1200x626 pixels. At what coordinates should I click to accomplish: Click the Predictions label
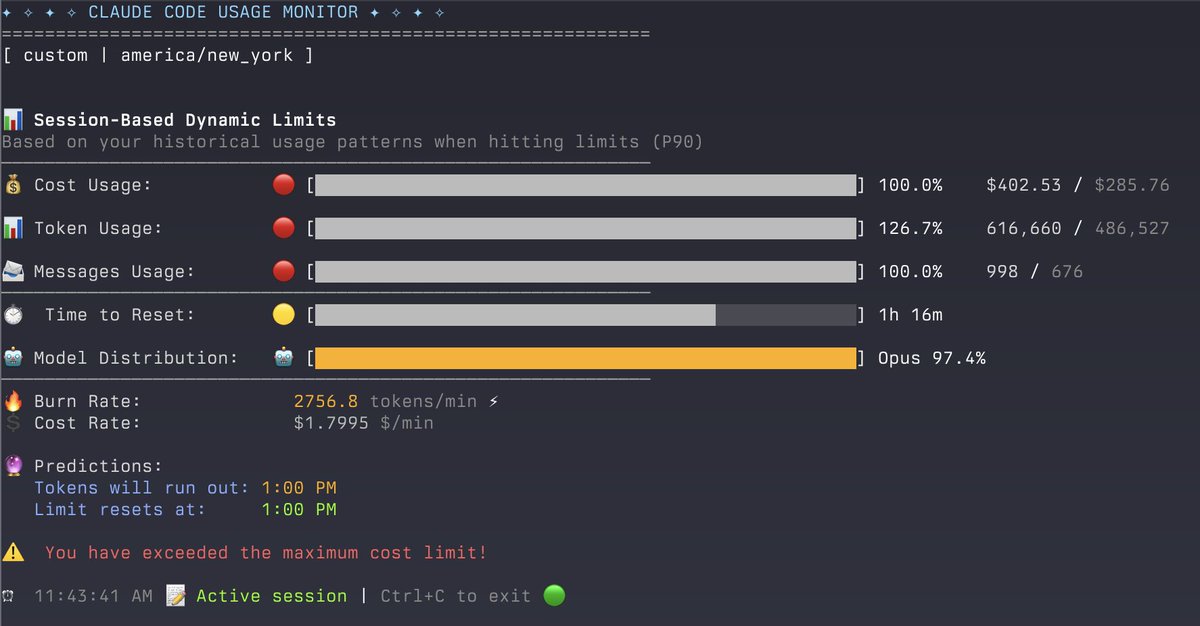pos(98,466)
